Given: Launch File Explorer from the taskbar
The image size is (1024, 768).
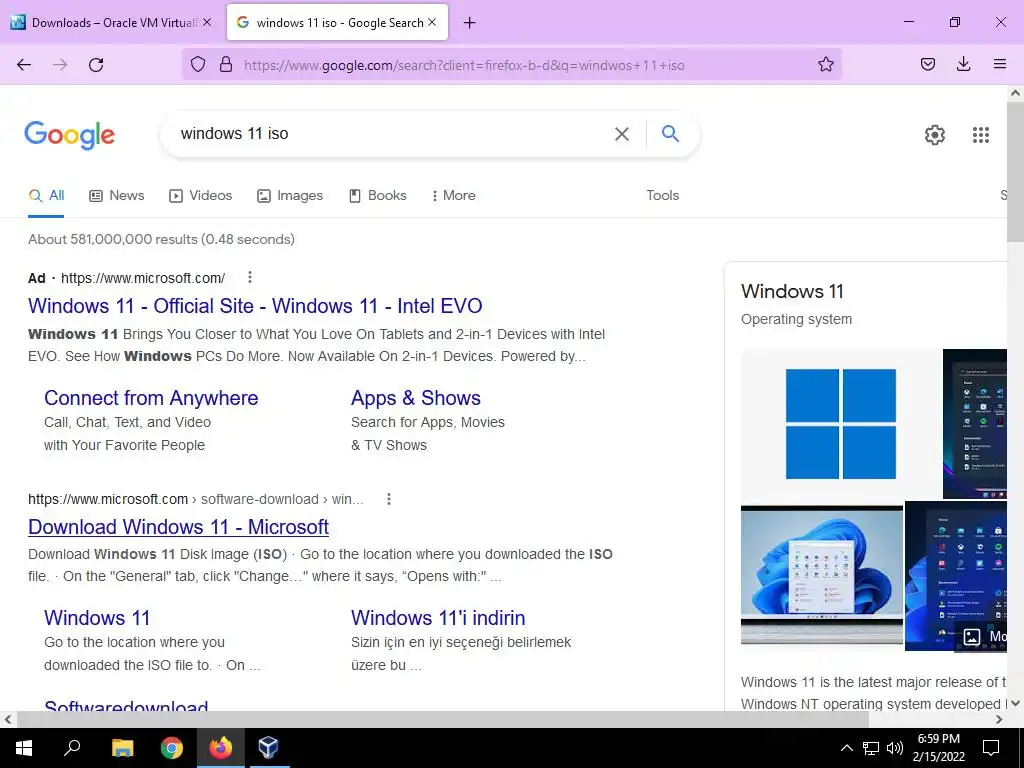Looking at the screenshot, I should tap(122, 748).
